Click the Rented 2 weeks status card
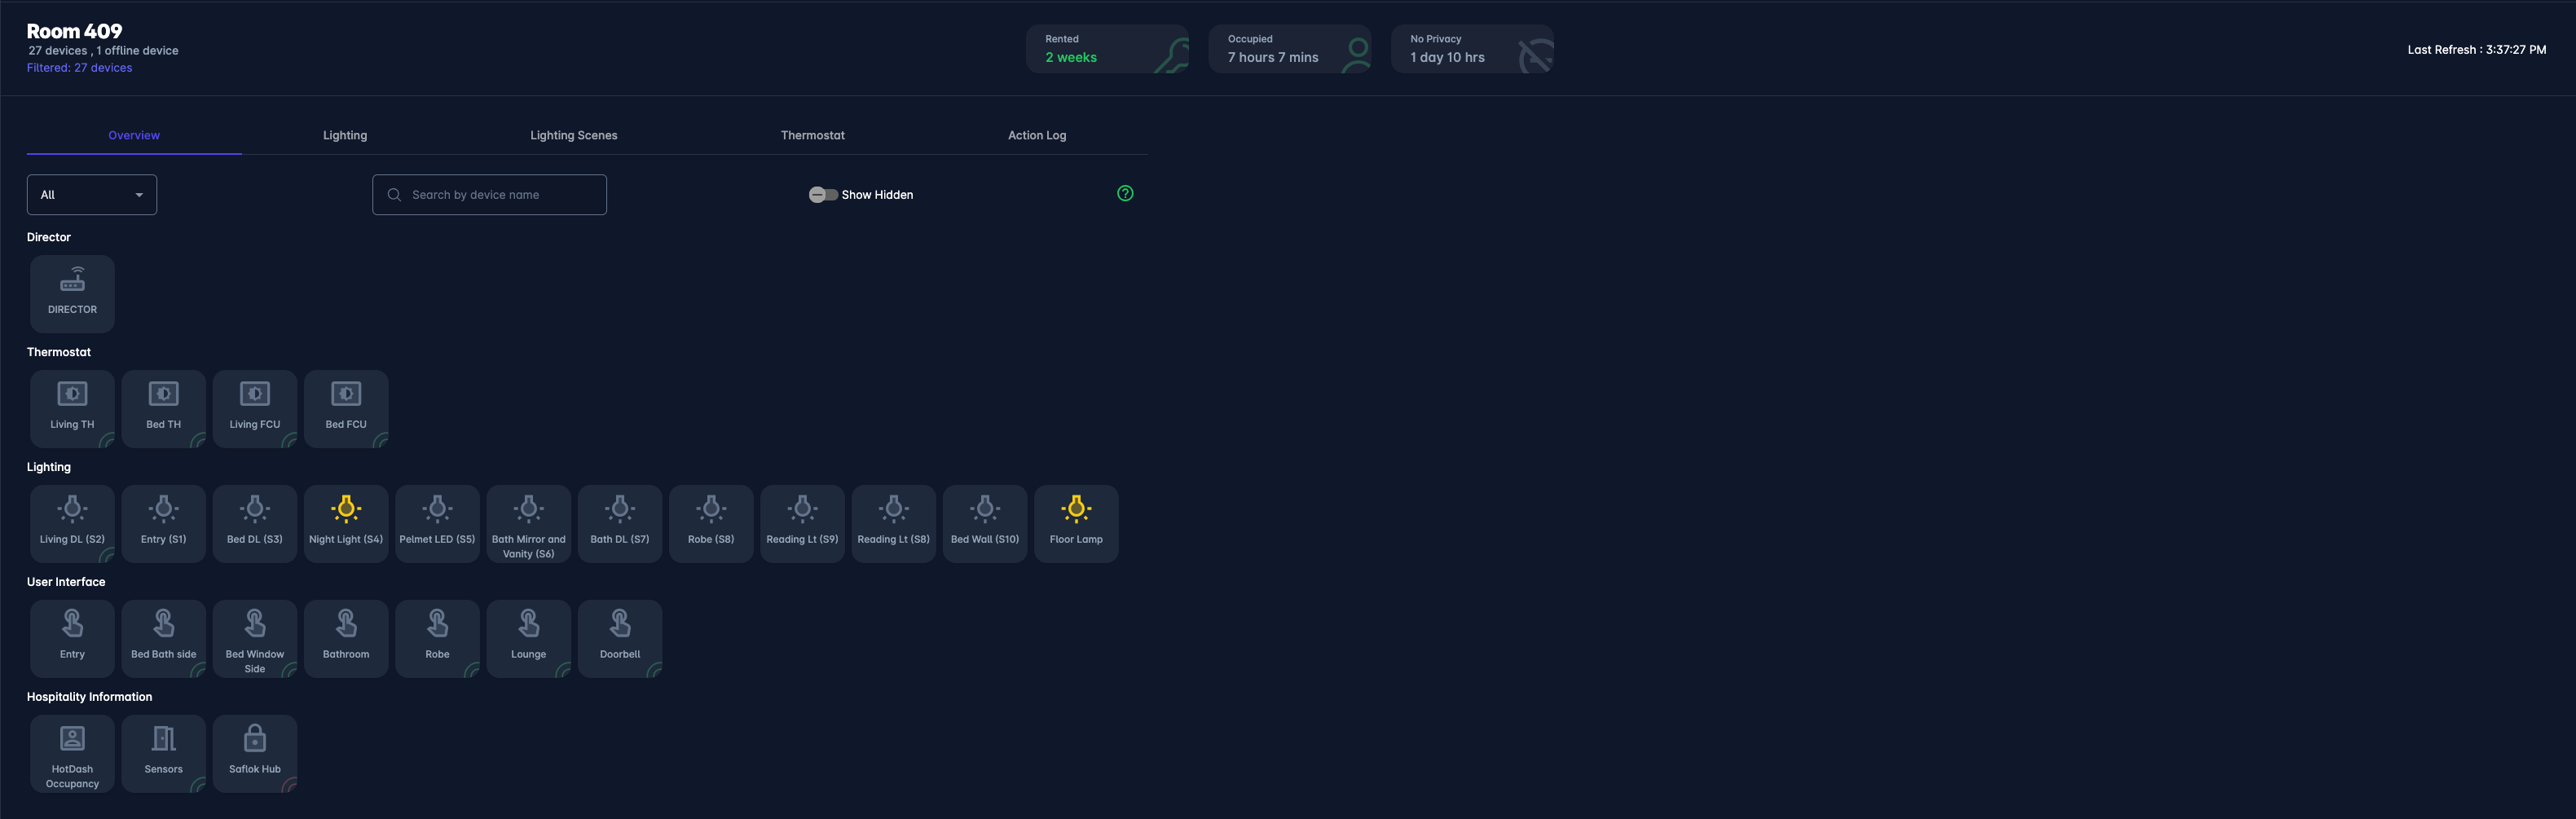Screen dimensions: 2576x819 (1107, 49)
